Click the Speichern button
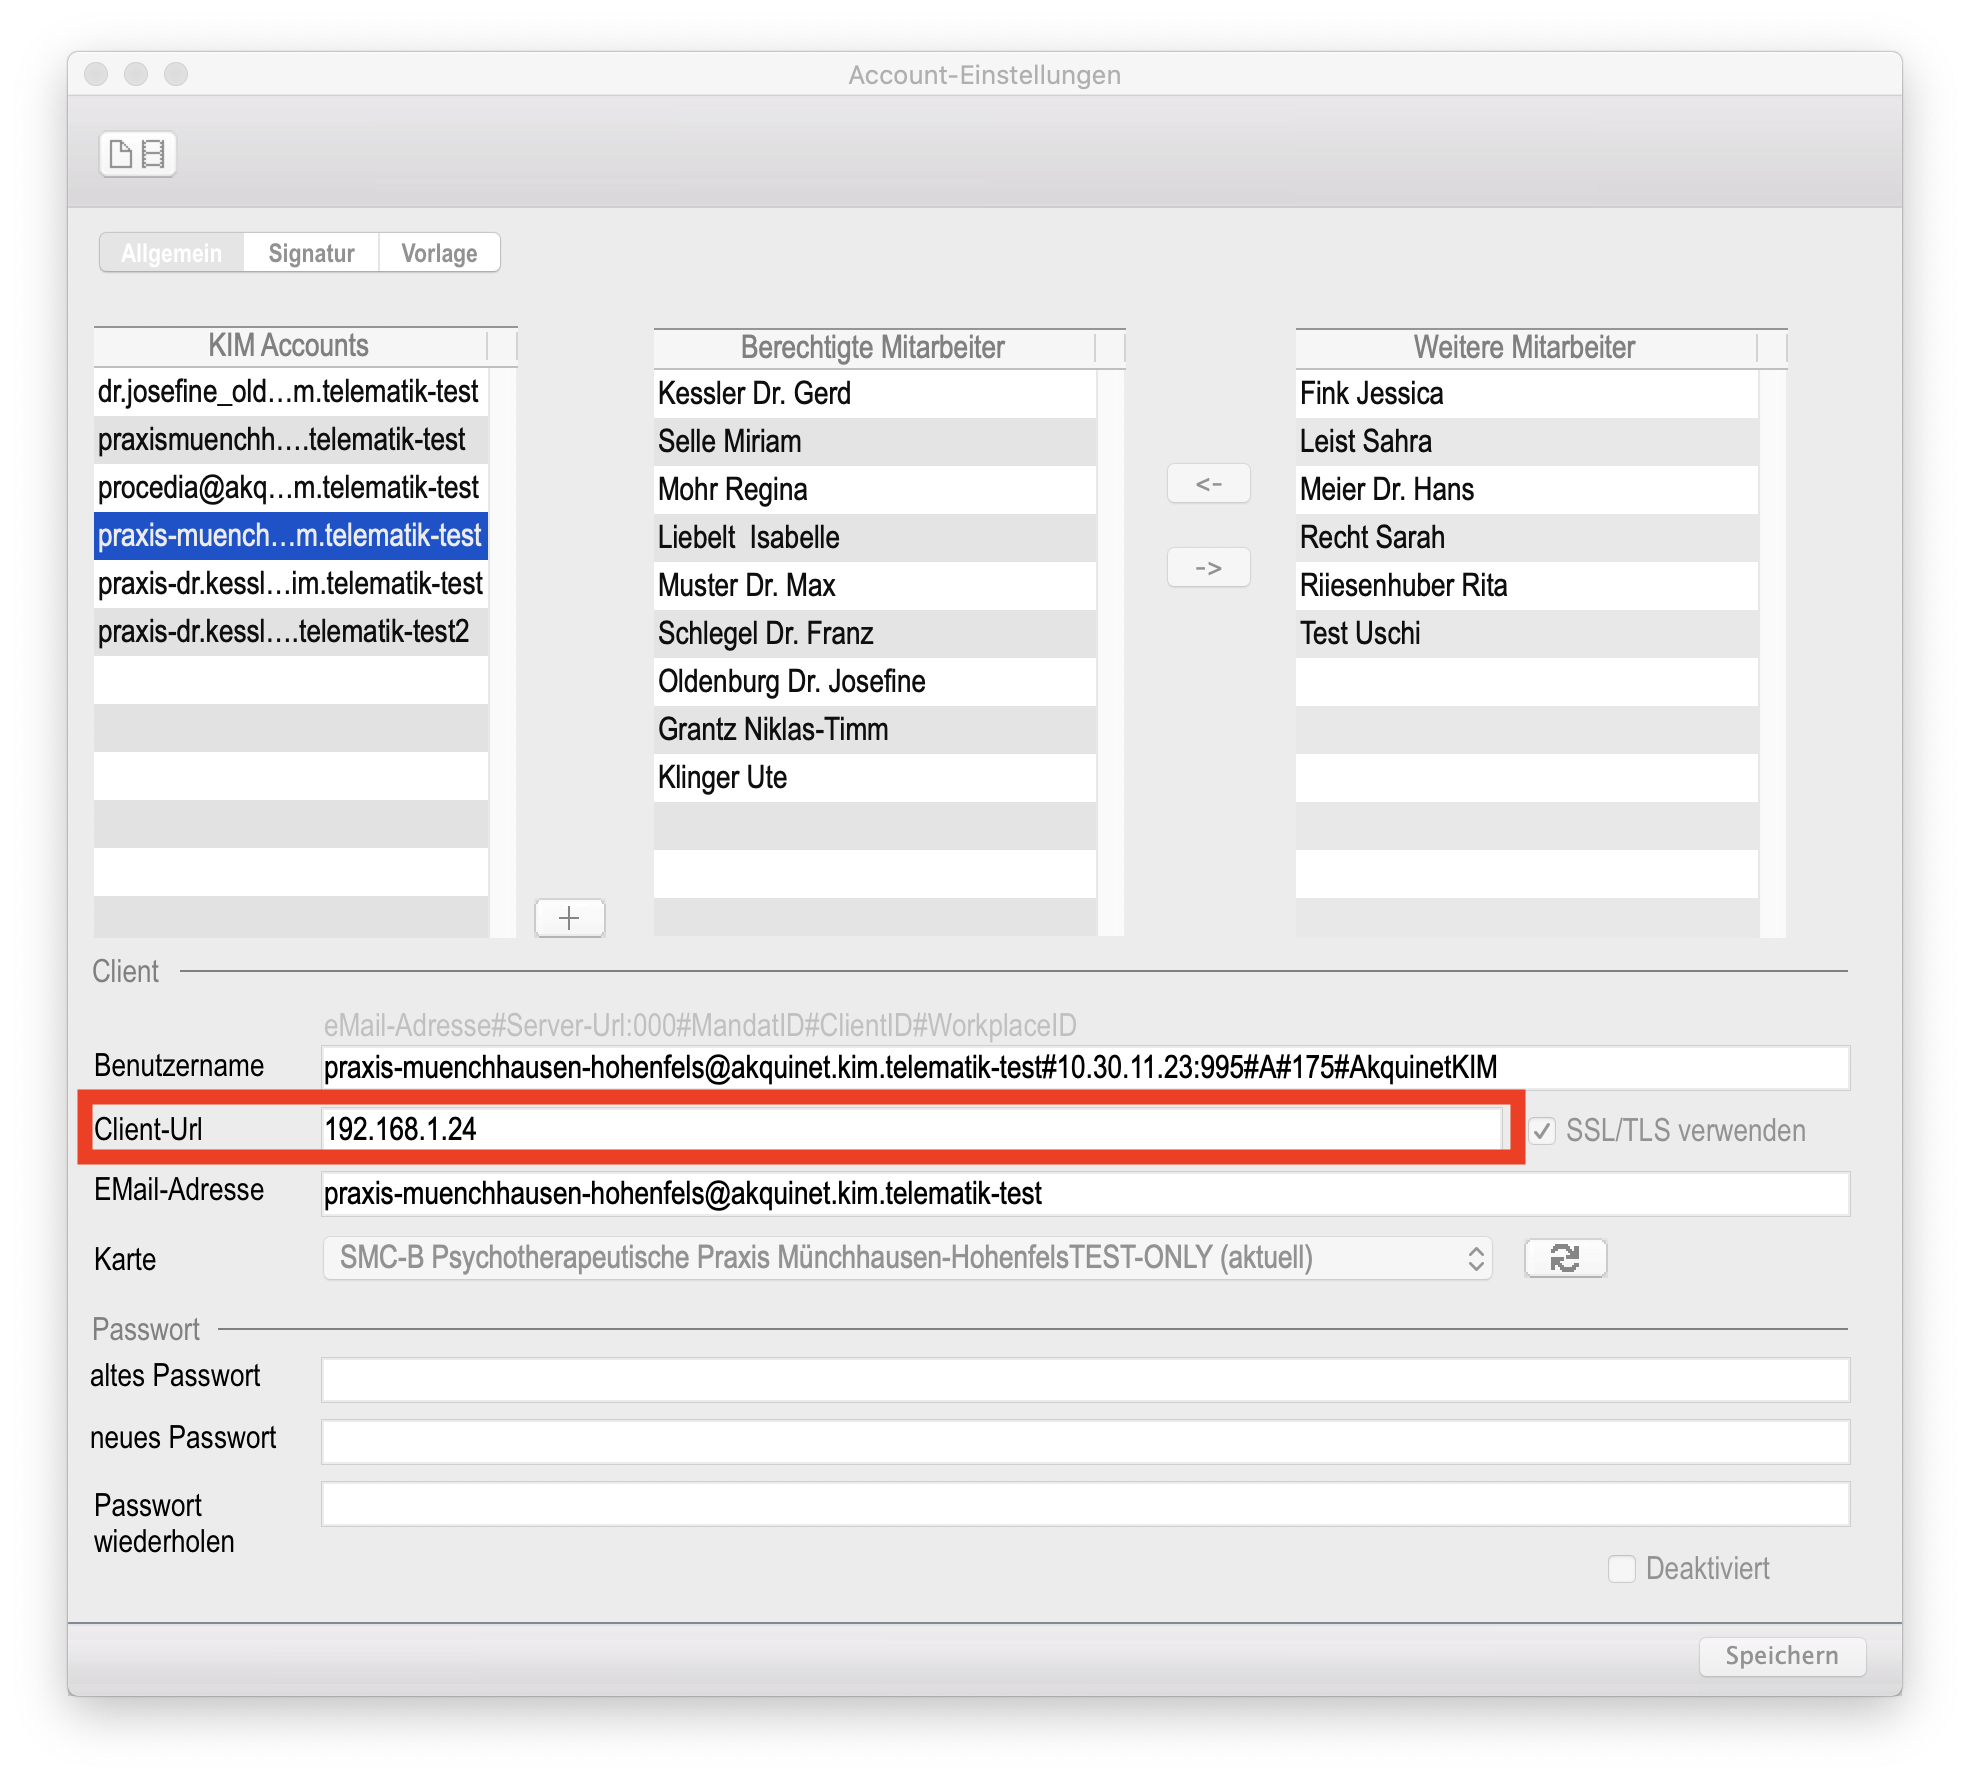The image size is (1970, 1780). (1781, 1656)
